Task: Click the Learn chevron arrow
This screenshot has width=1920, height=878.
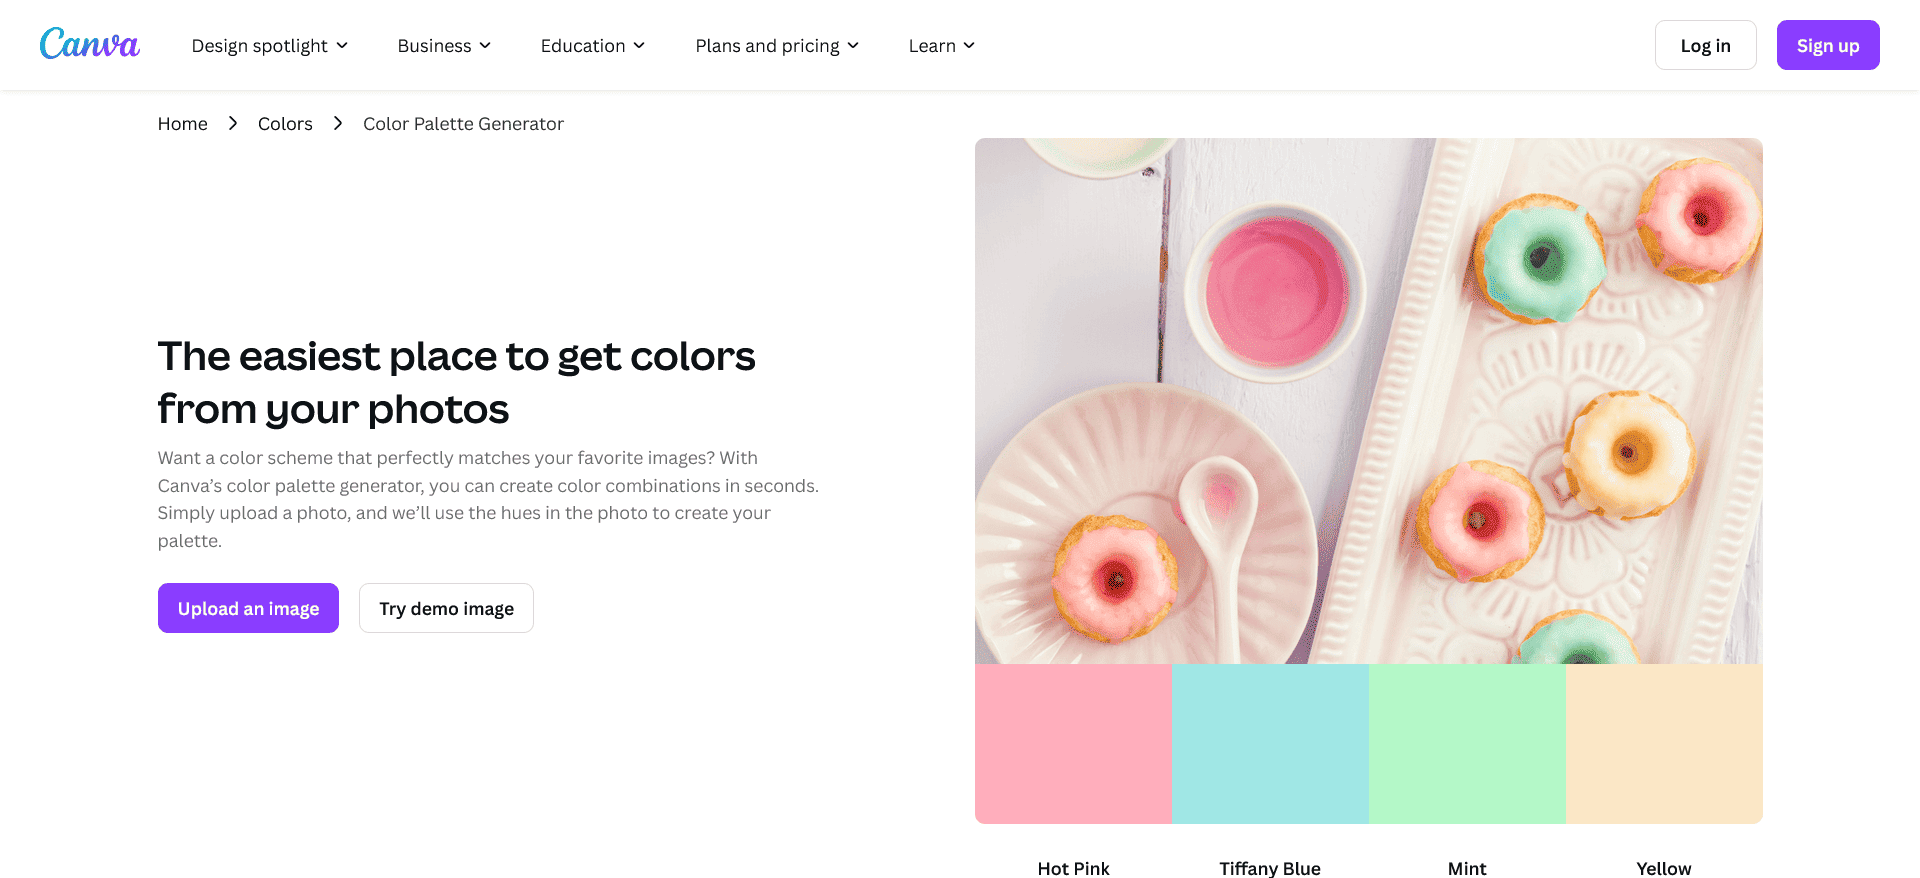Action: coord(968,45)
